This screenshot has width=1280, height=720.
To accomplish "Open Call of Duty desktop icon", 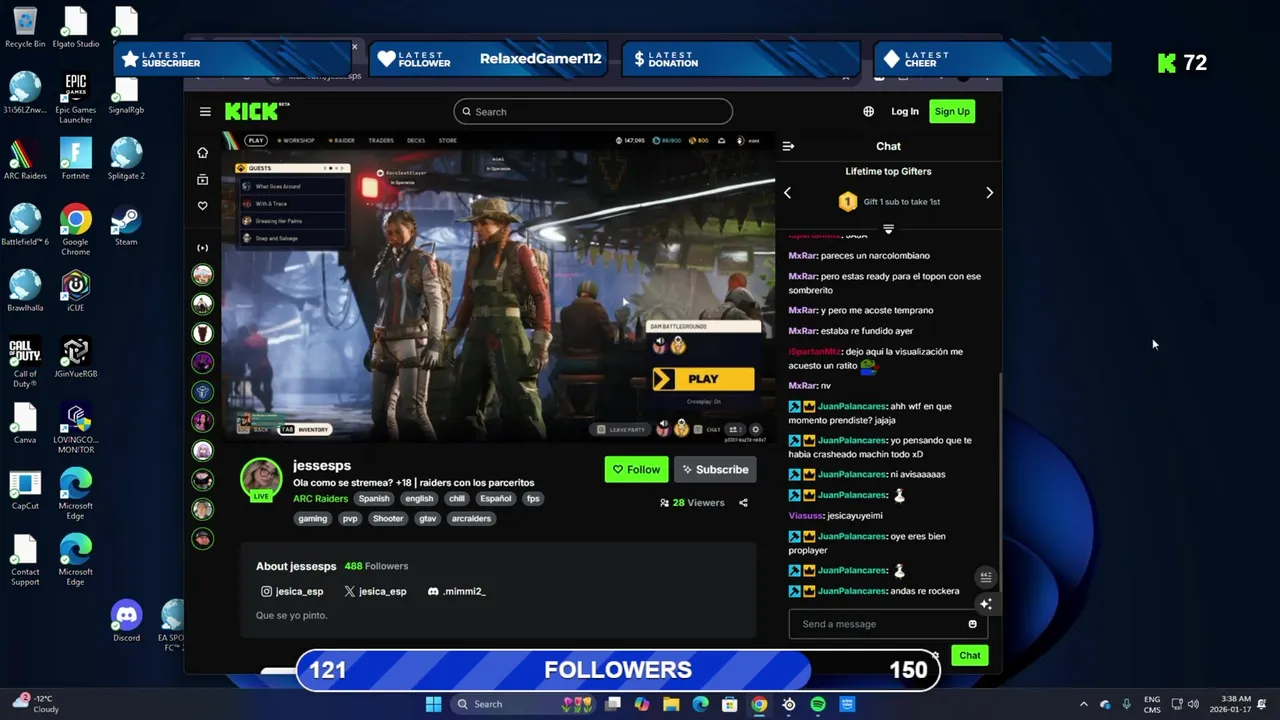I will point(25,362).
